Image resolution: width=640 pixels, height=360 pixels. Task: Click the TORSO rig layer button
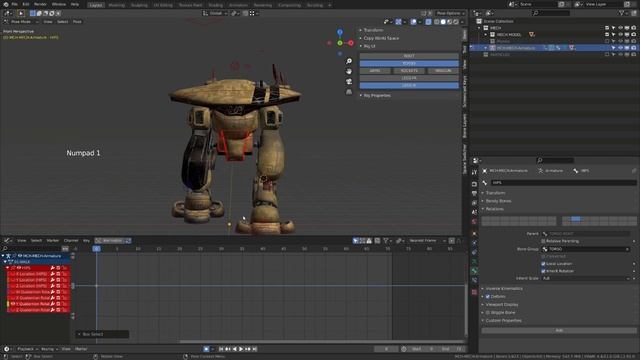tap(409, 64)
